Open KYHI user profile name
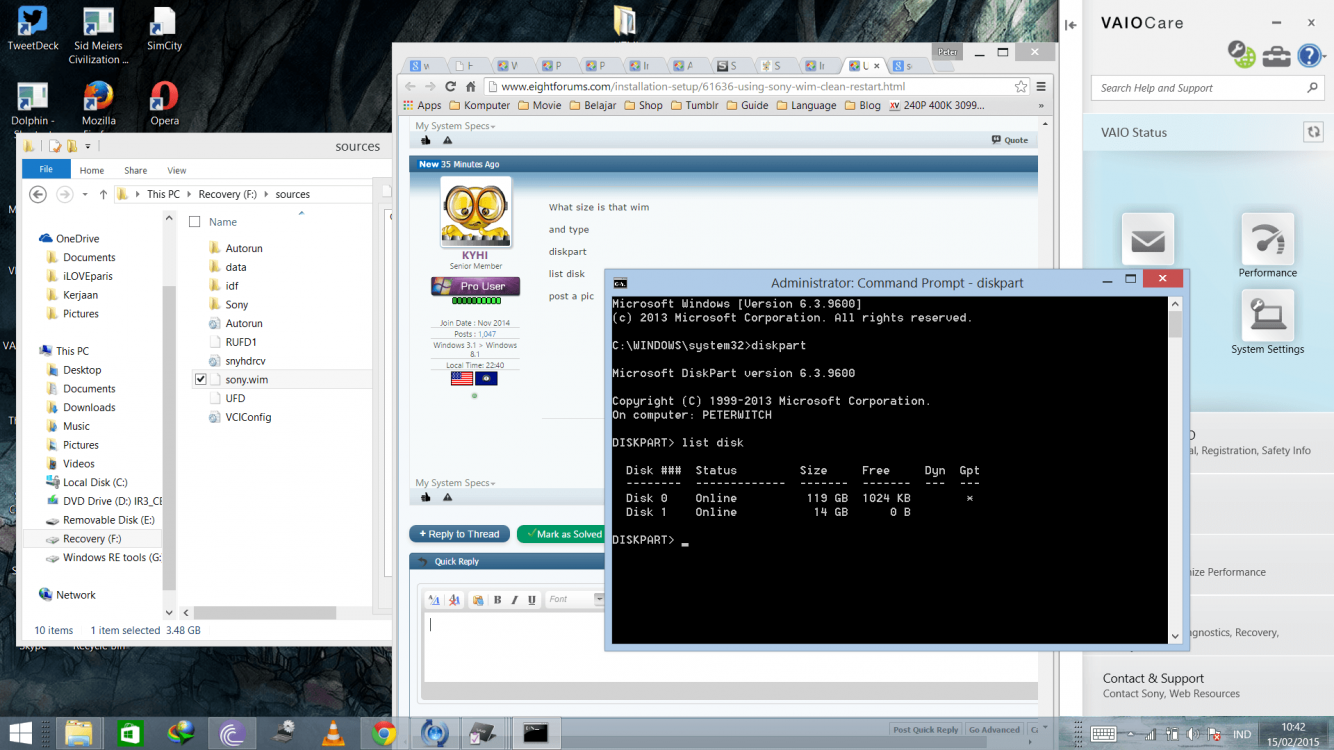This screenshot has height=750, width=1334. click(x=475, y=255)
